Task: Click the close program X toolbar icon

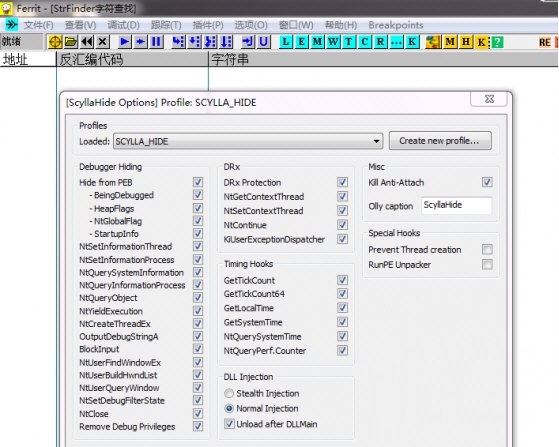Action: click(103, 42)
